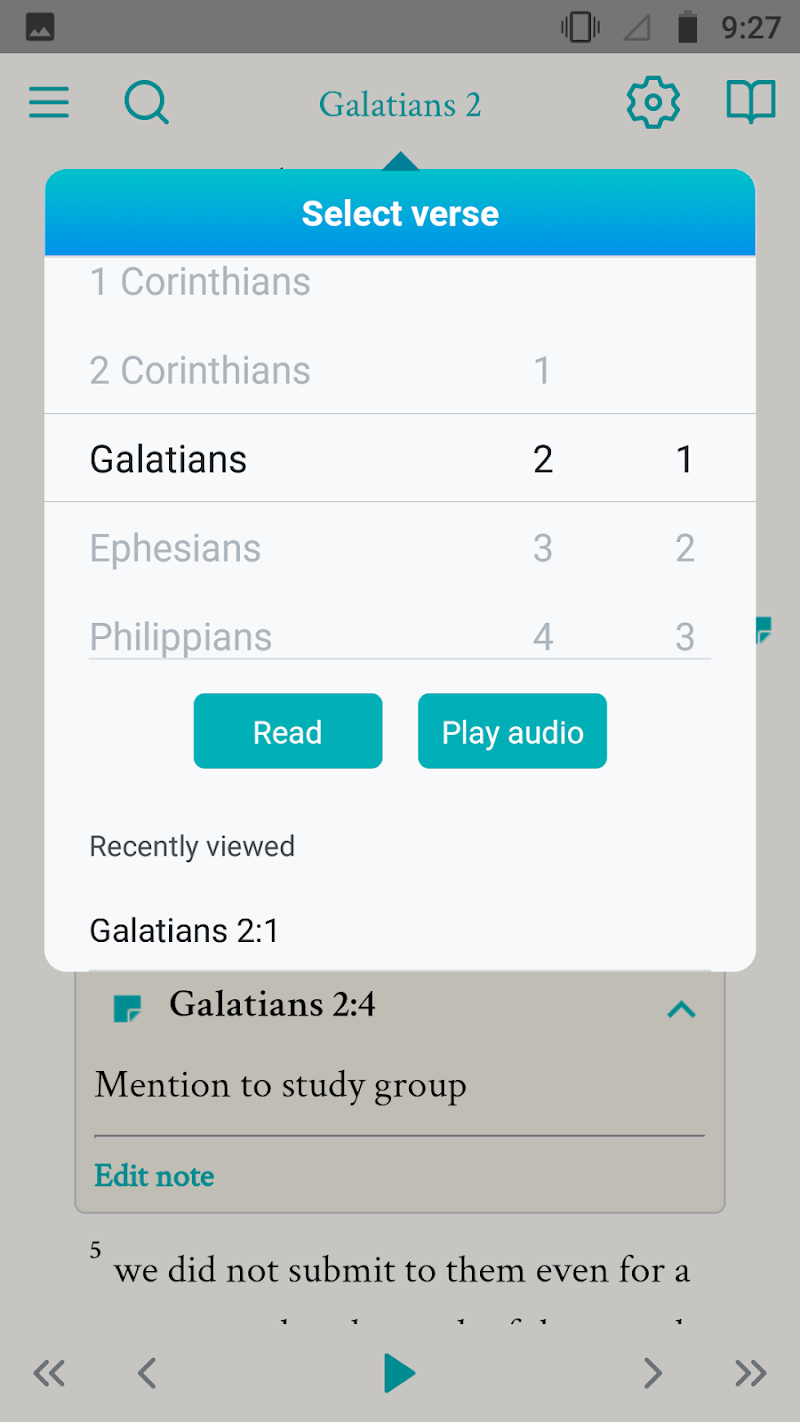The image size is (800, 1422).
Task: Go to previous verse arrow
Action: point(147,1373)
